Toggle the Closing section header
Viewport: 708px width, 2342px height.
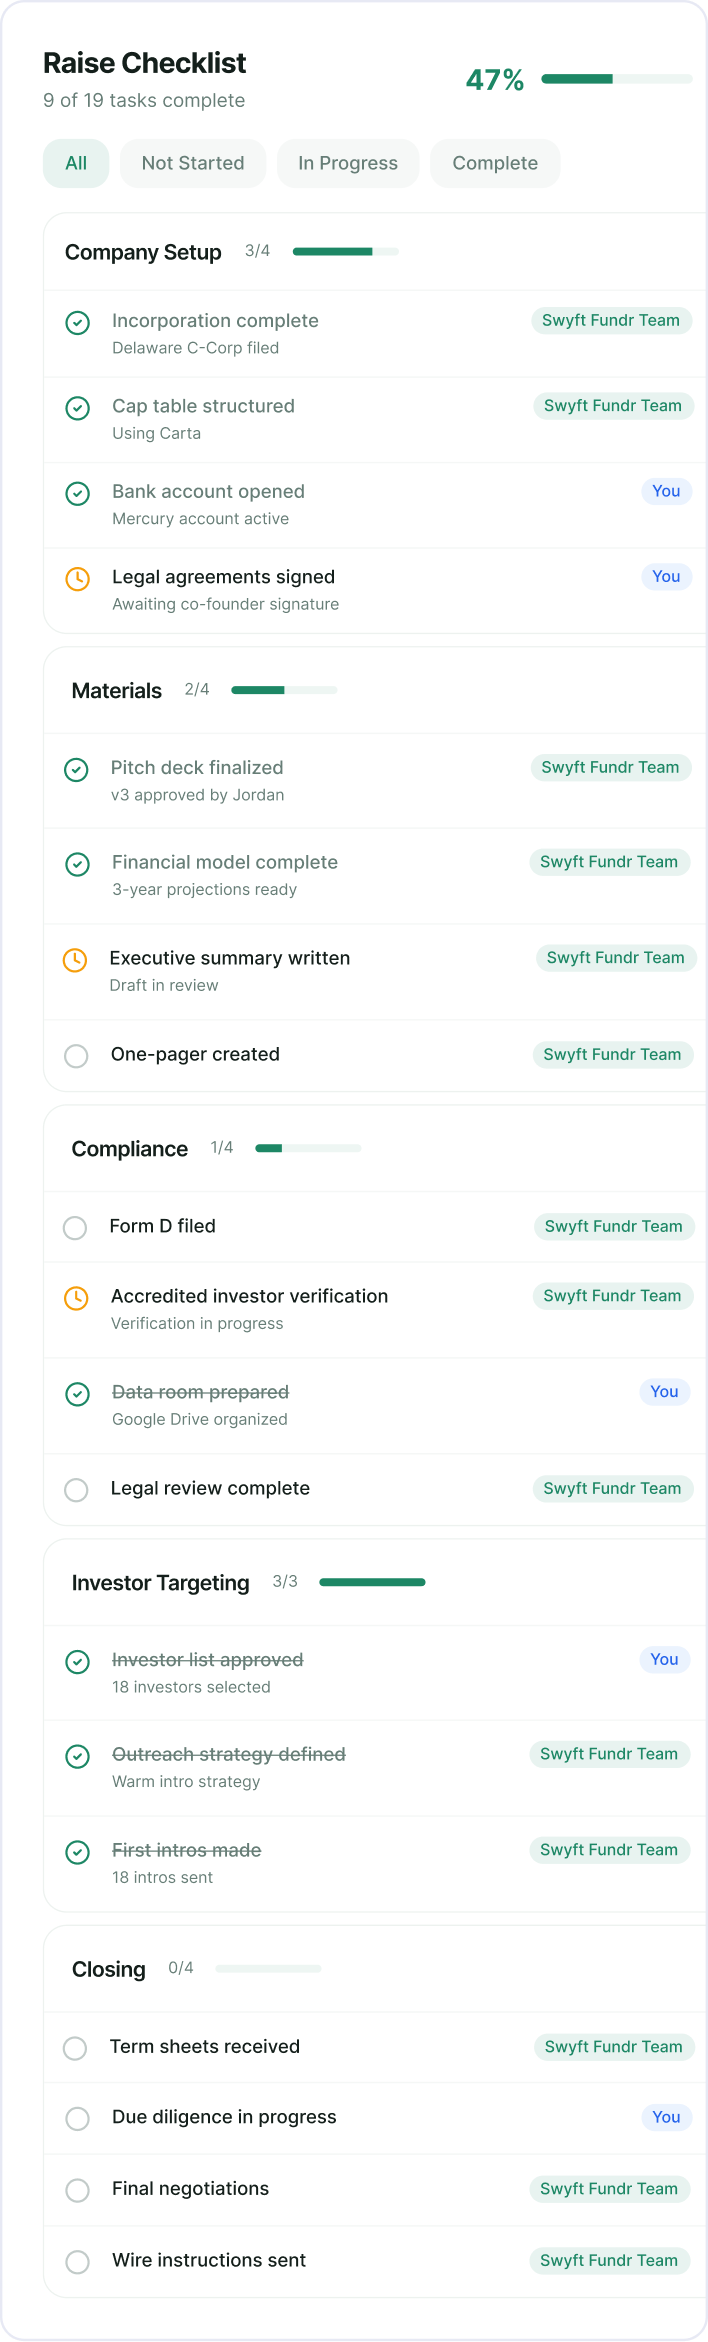(x=108, y=1969)
